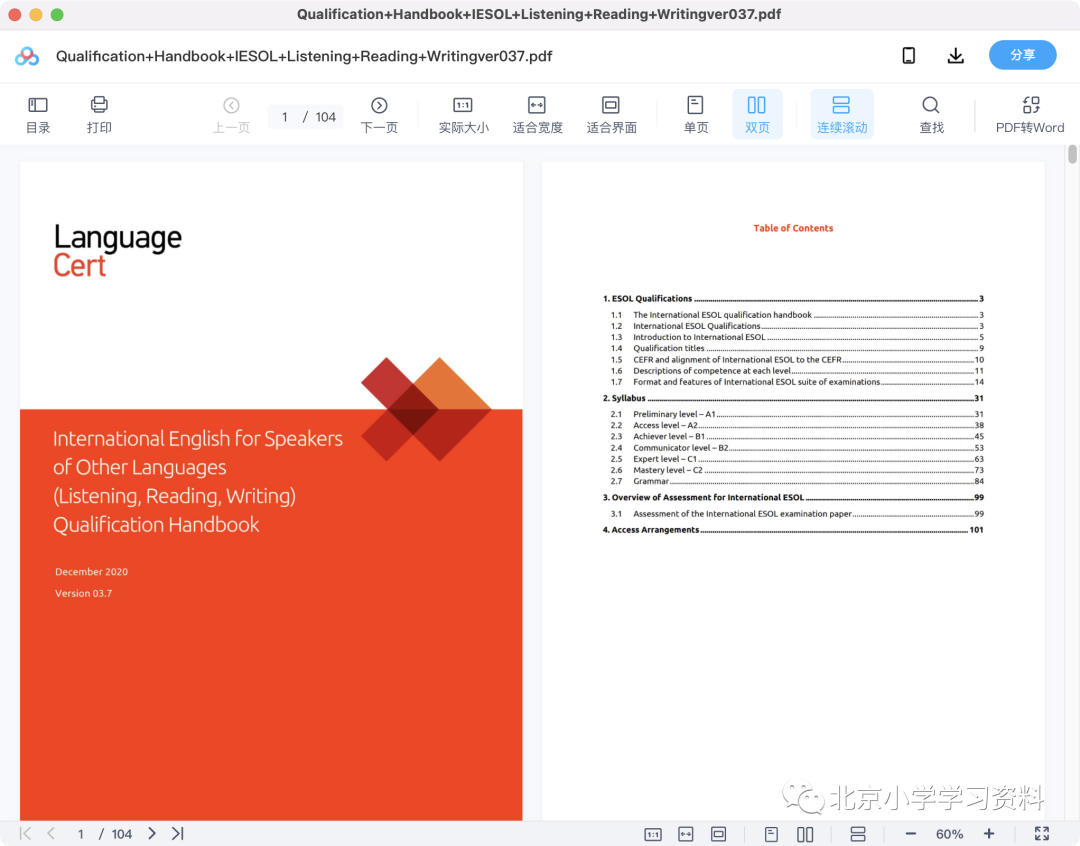This screenshot has width=1080, height=846.
Task: Zoom in with the plus button
Action: pos(989,834)
